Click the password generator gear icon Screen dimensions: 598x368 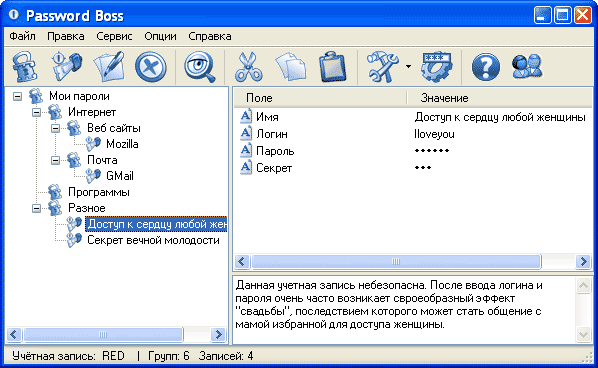(x=437, y=67)
